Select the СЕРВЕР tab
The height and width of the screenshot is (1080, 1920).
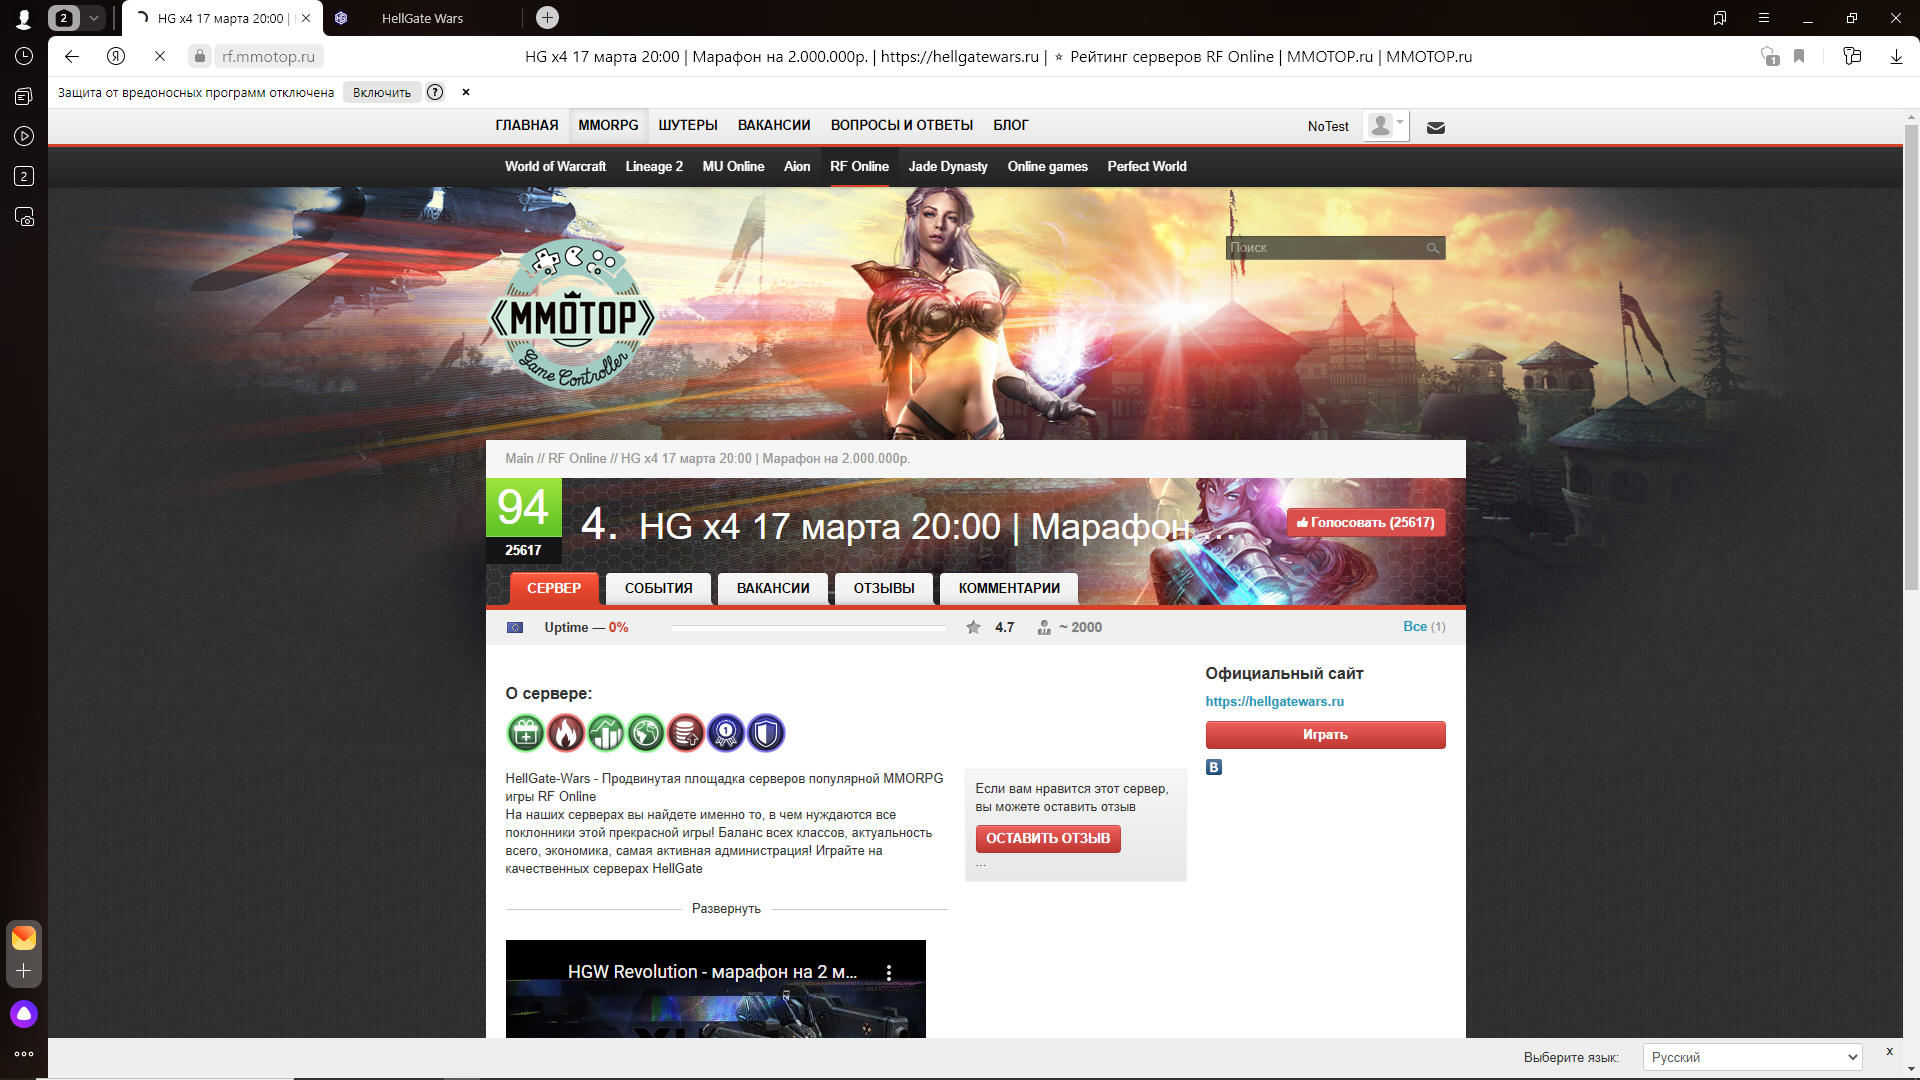pyautogui.click(x=554, y=588)
